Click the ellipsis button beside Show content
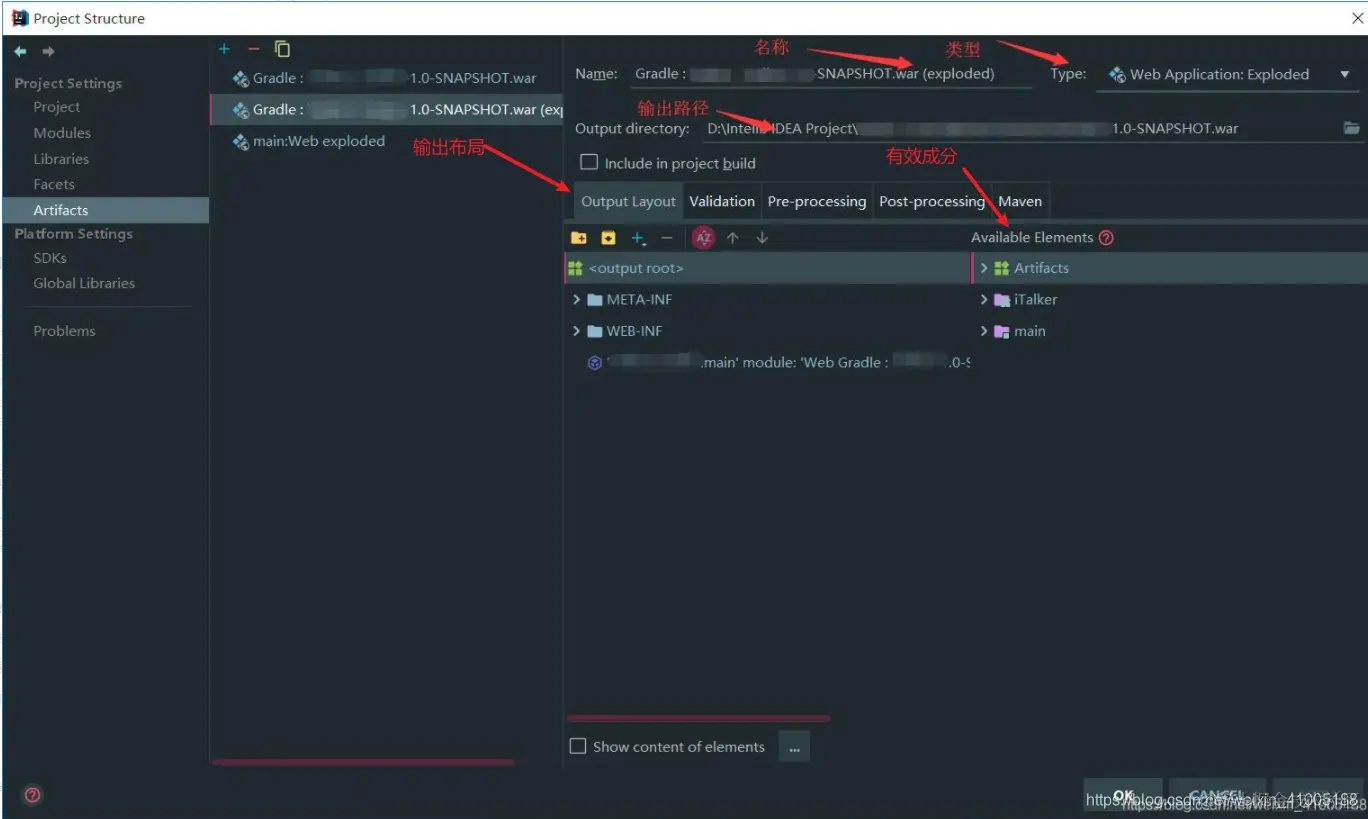 coord(794,747)
